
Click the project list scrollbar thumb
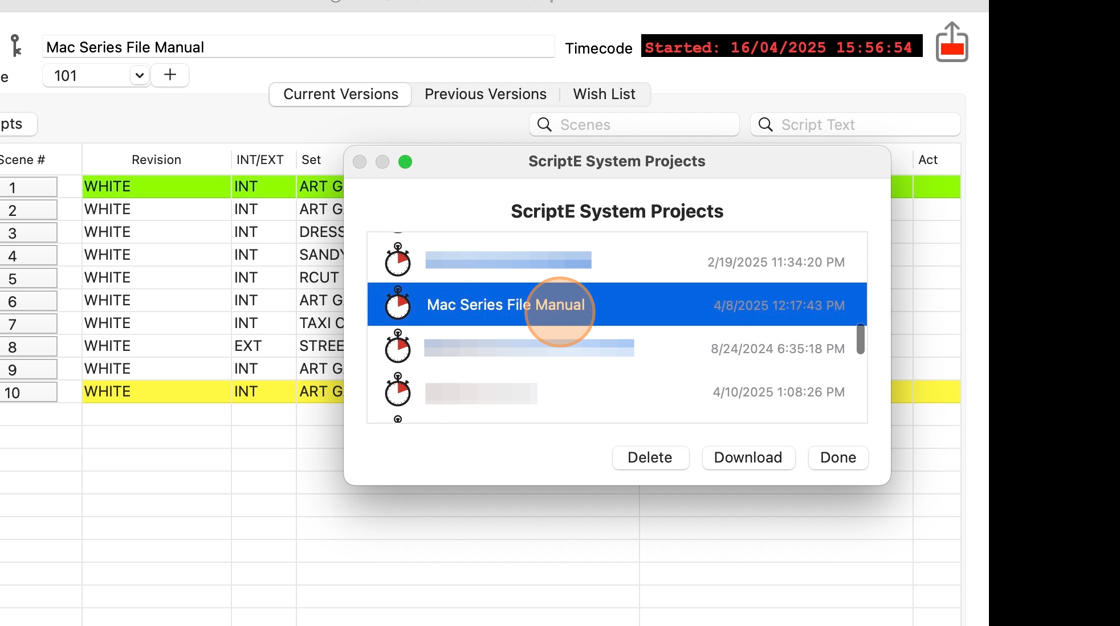pyautogui.click(x=861, y=339)
